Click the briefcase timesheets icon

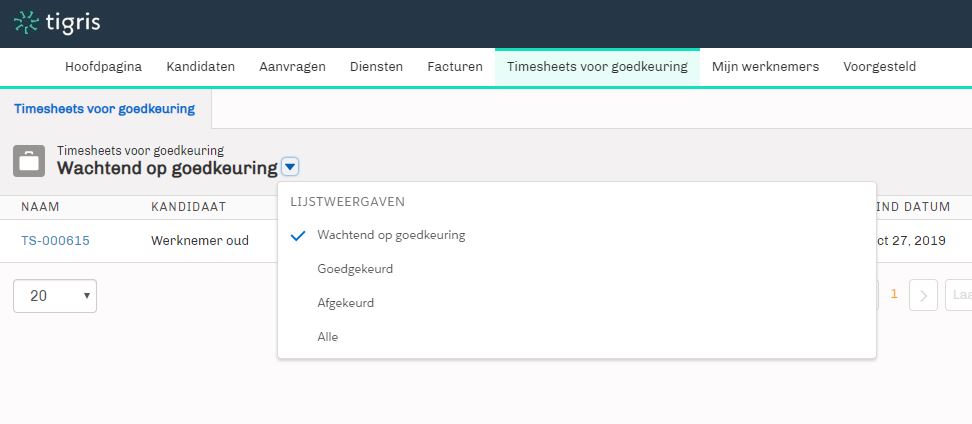point(29,161)
